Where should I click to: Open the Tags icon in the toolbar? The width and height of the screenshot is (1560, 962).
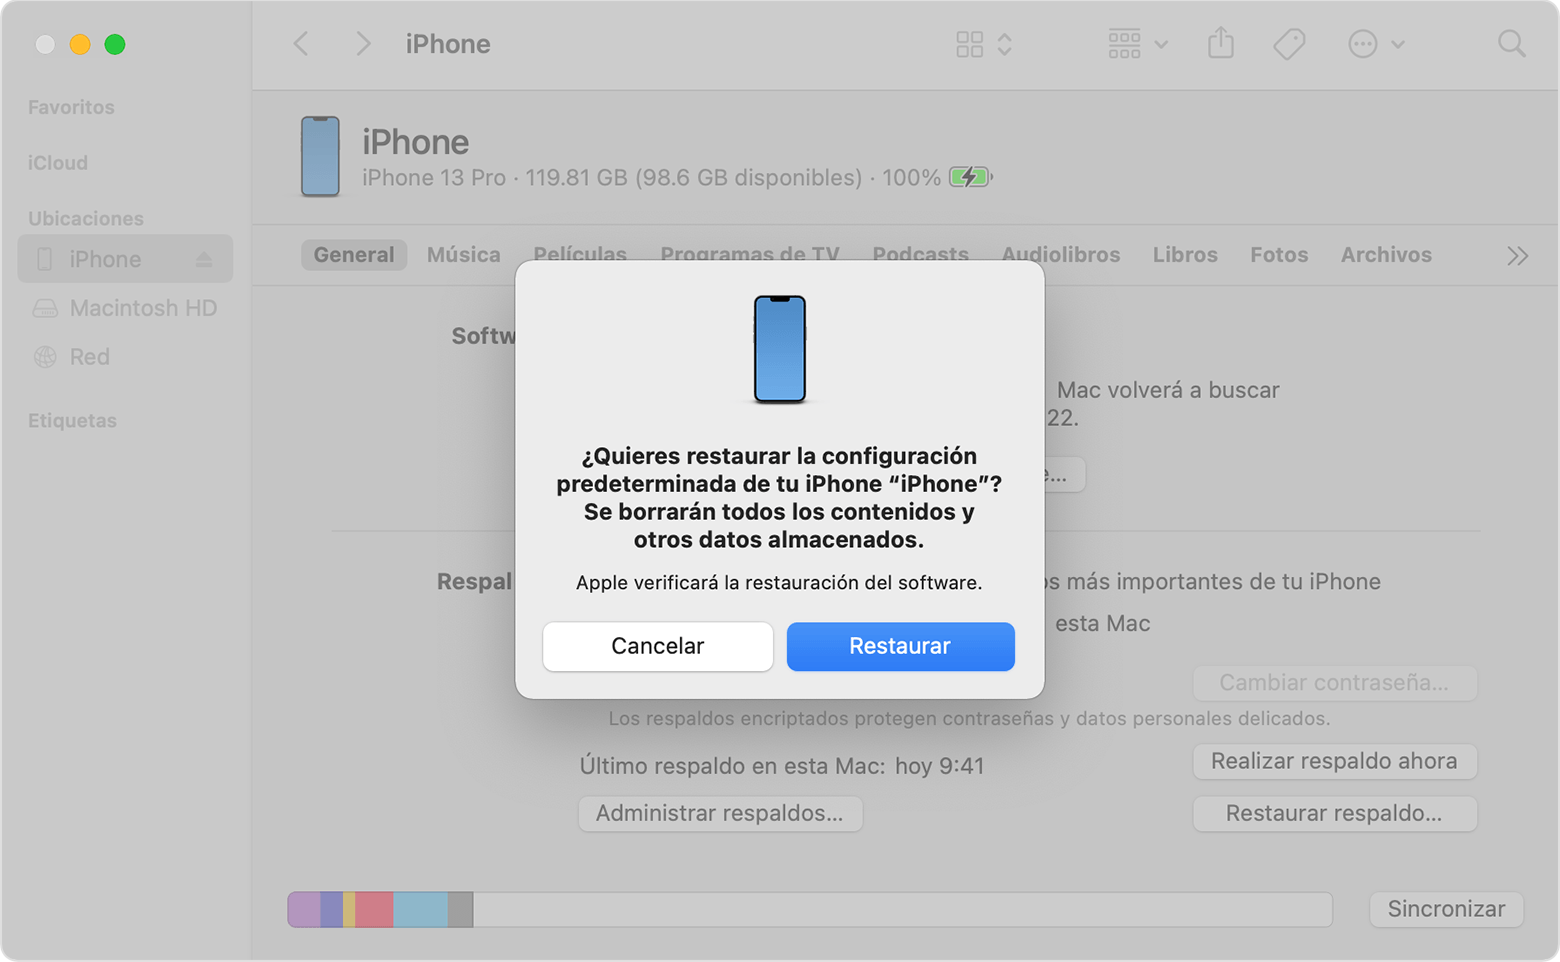tap(1288, 44)
